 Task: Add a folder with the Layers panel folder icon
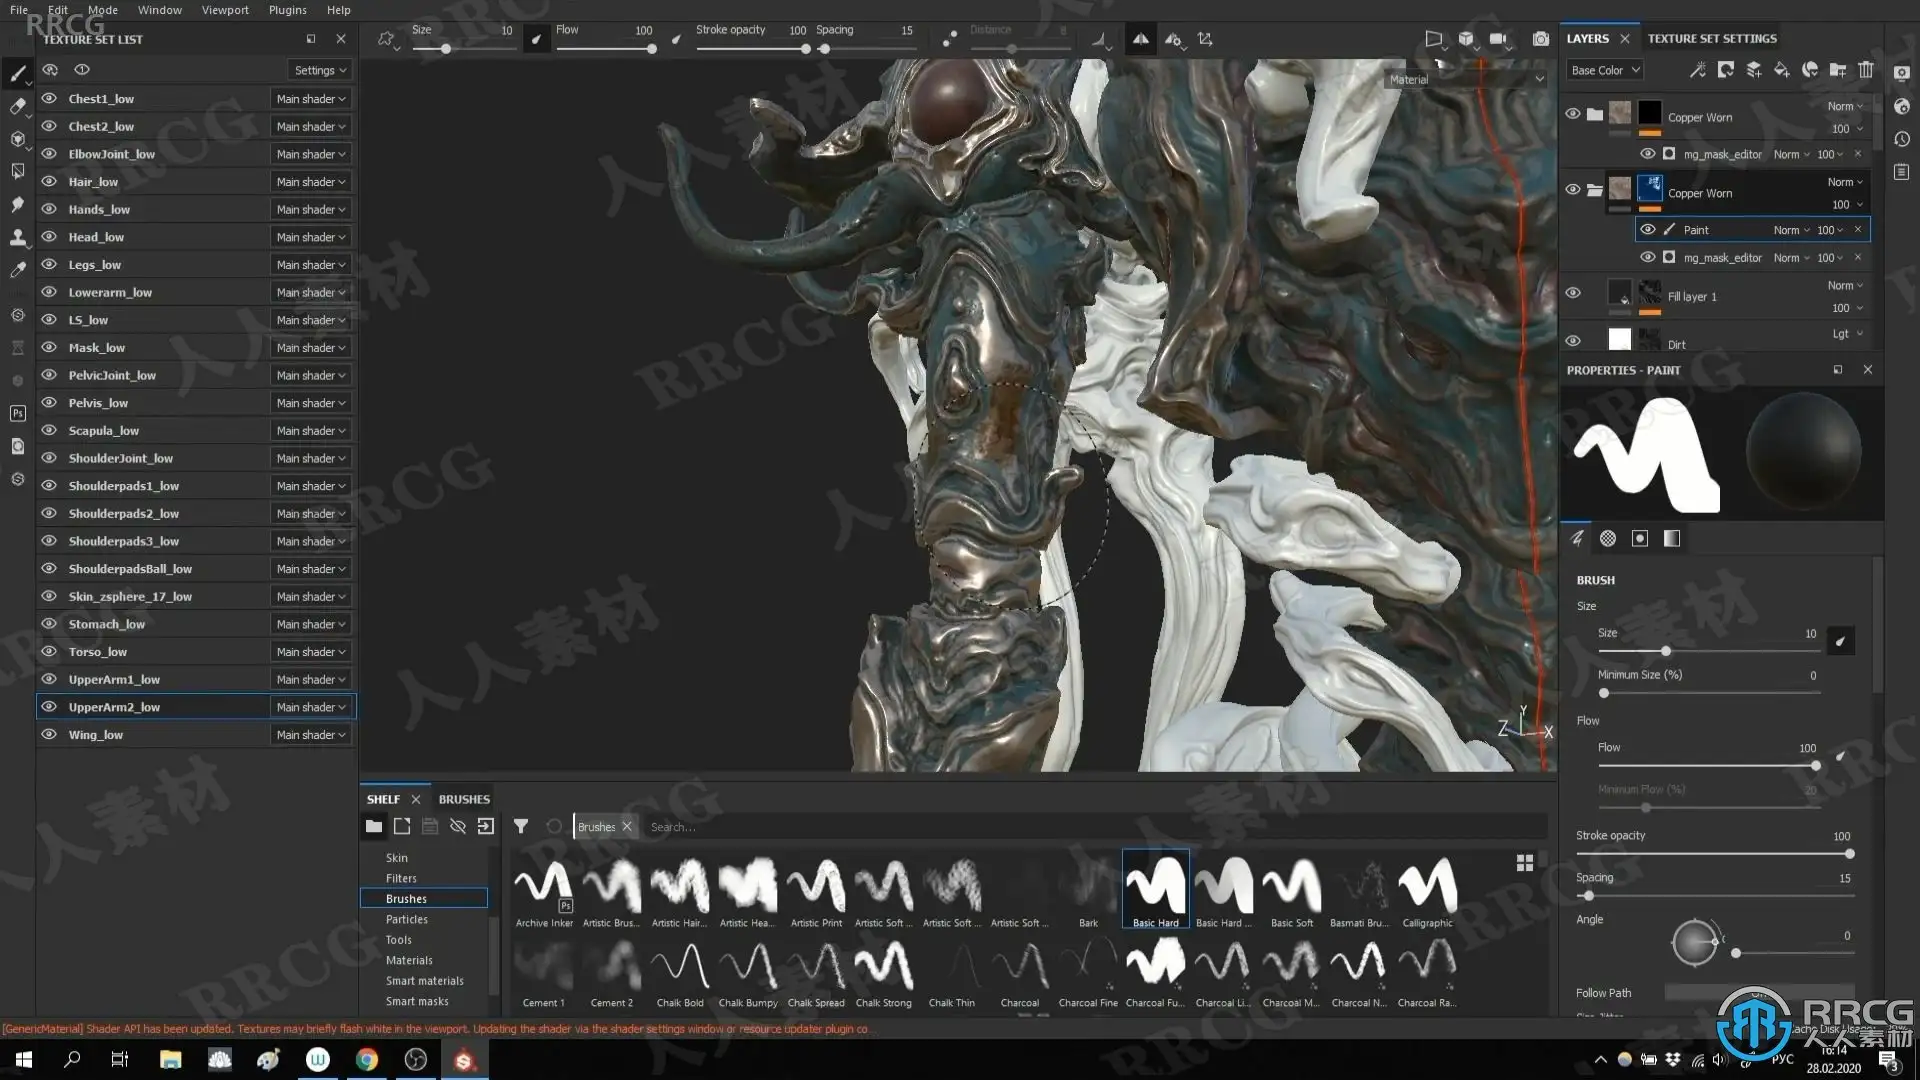(1838, 70)
